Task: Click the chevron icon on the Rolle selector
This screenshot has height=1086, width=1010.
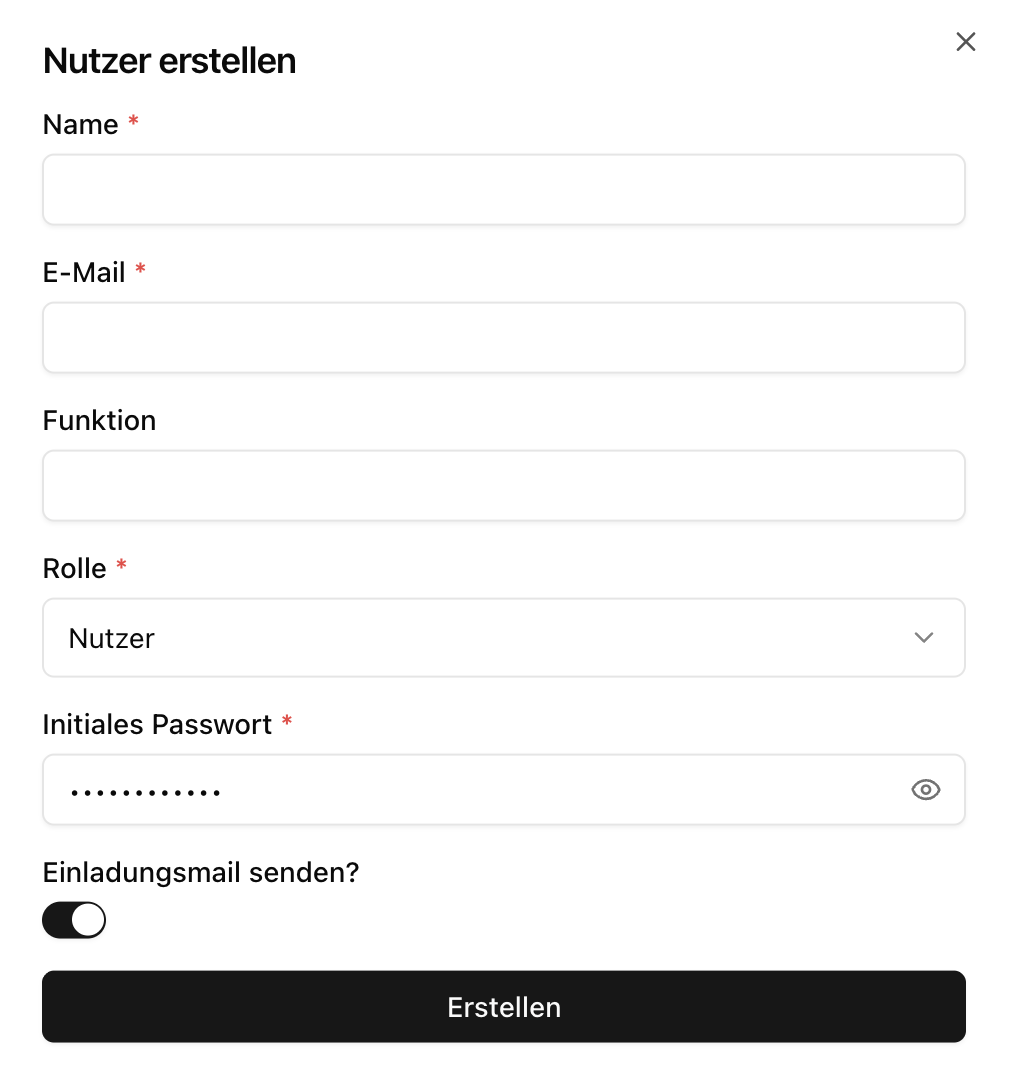Action: (923, 637)
